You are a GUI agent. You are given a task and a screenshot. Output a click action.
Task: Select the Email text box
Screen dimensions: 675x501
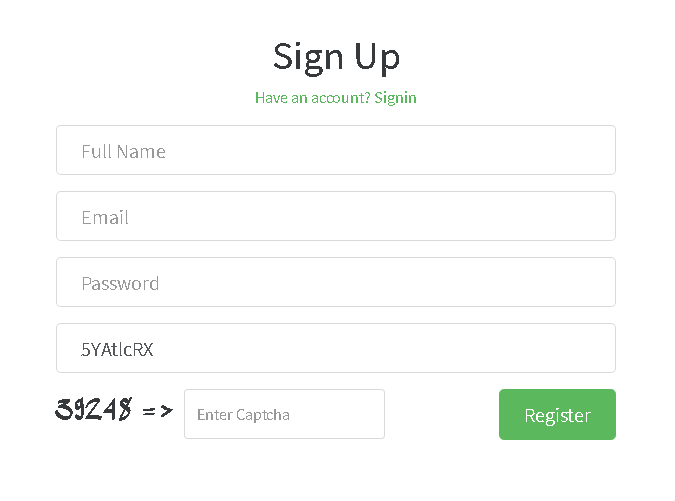pos(335,217)
